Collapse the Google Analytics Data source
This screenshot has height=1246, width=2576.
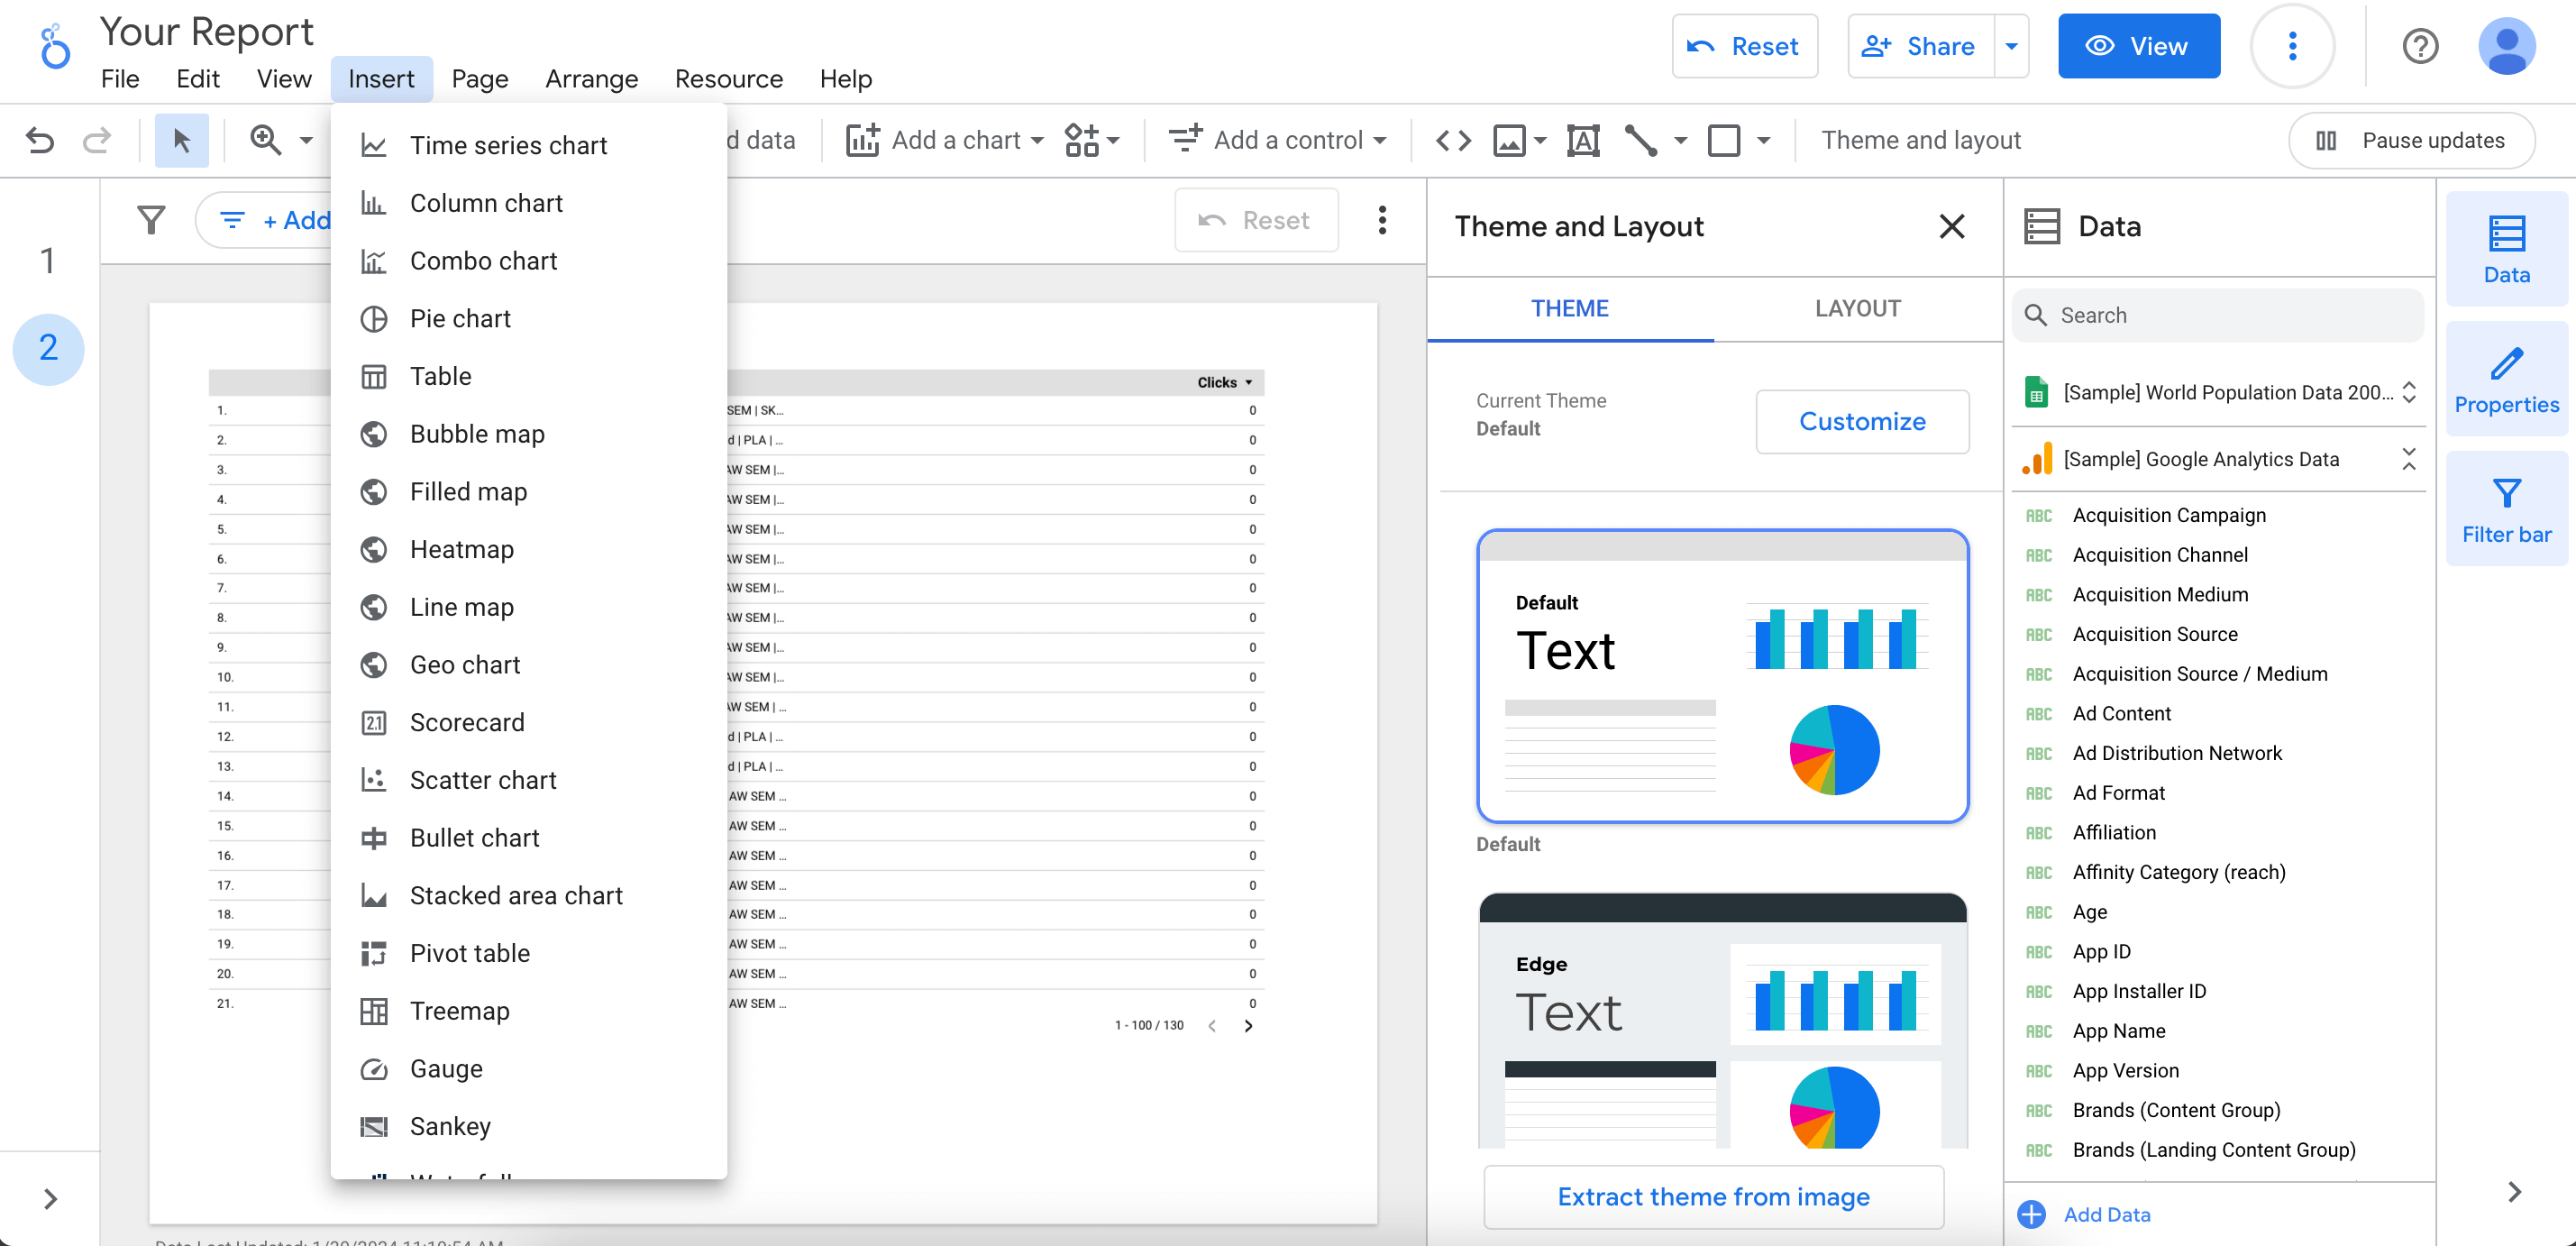2408,459
